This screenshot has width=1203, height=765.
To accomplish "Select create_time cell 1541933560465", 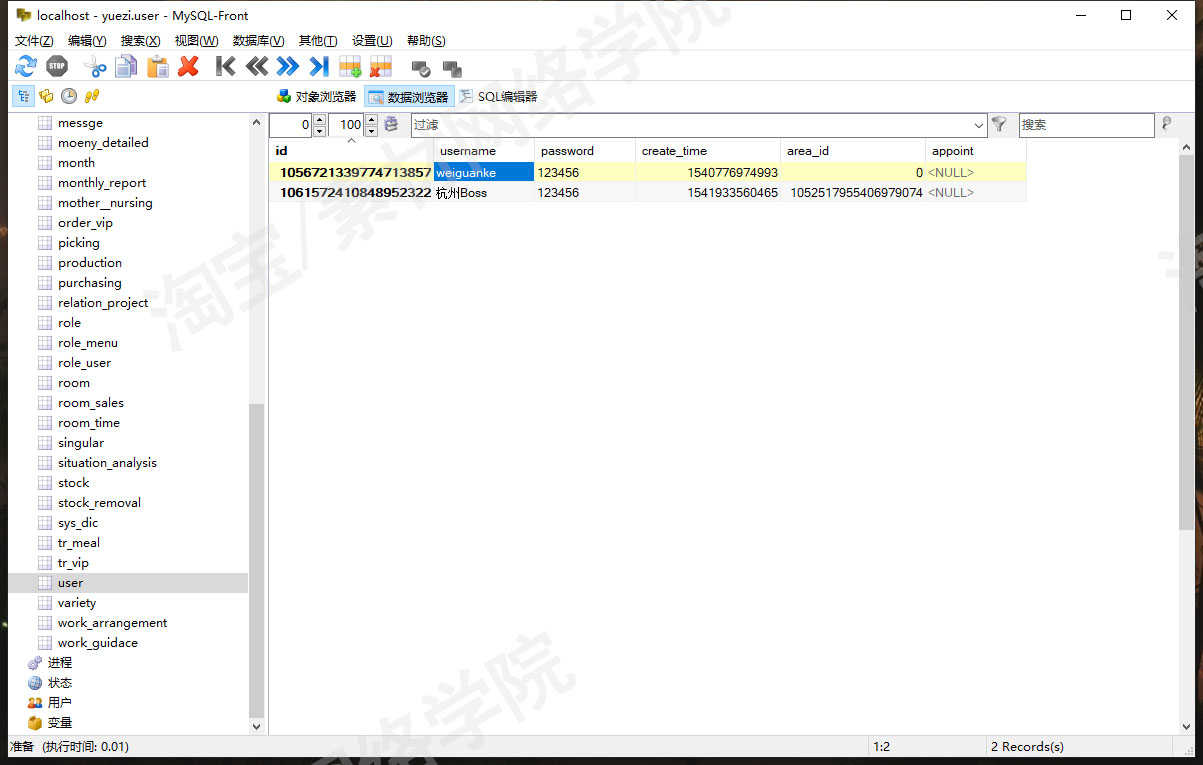I will (x=708, y=192).
